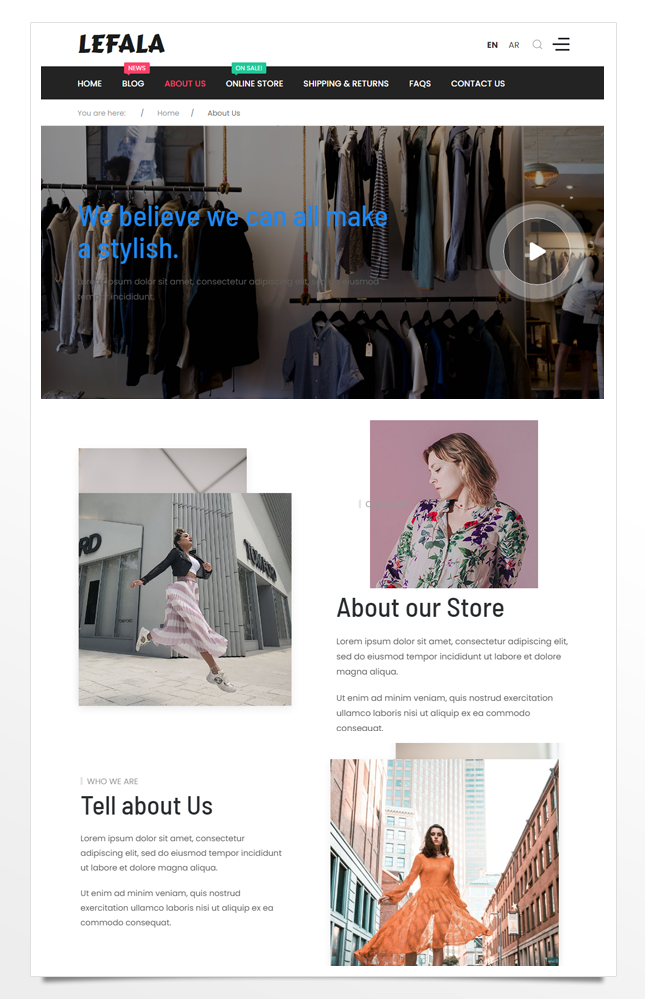
Task: Click the About Us breadcrumb
Action: tap(224, 113)
